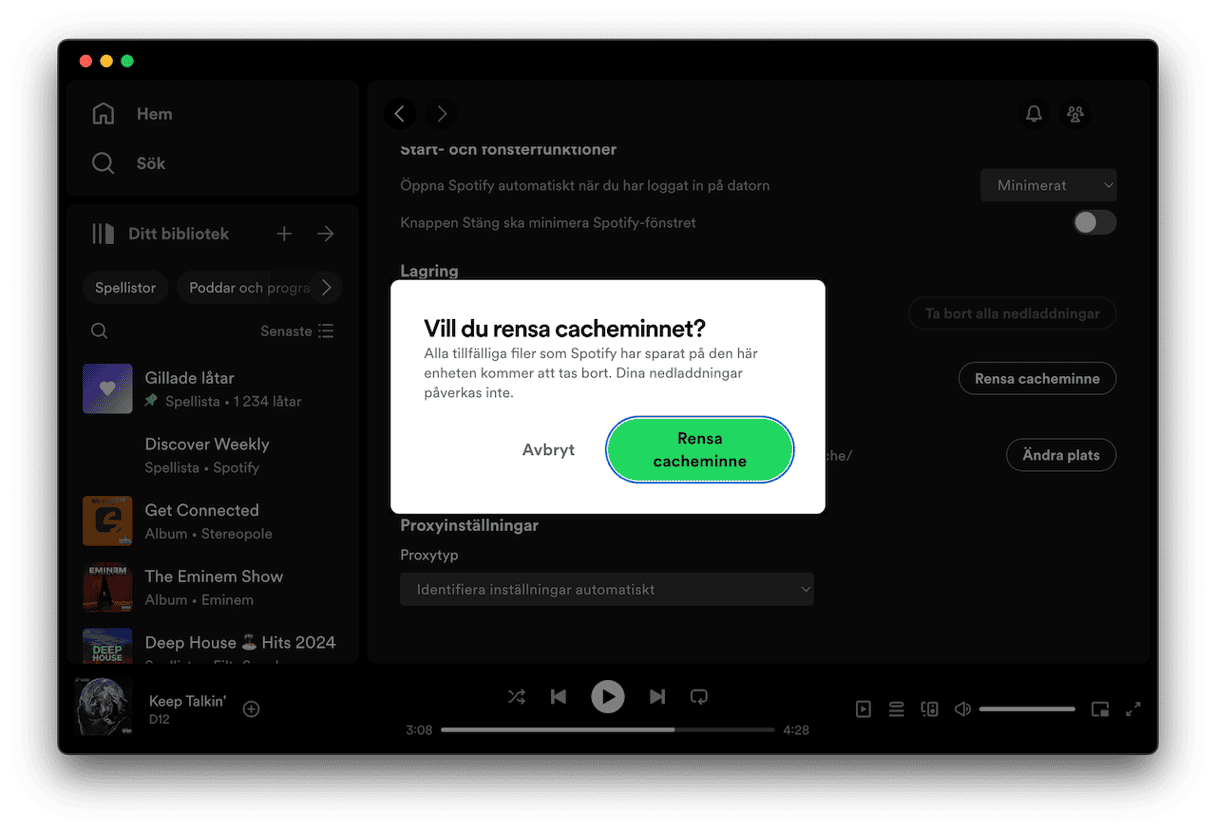Open connect to device icon
The image size is (1216, 831).
929,709
